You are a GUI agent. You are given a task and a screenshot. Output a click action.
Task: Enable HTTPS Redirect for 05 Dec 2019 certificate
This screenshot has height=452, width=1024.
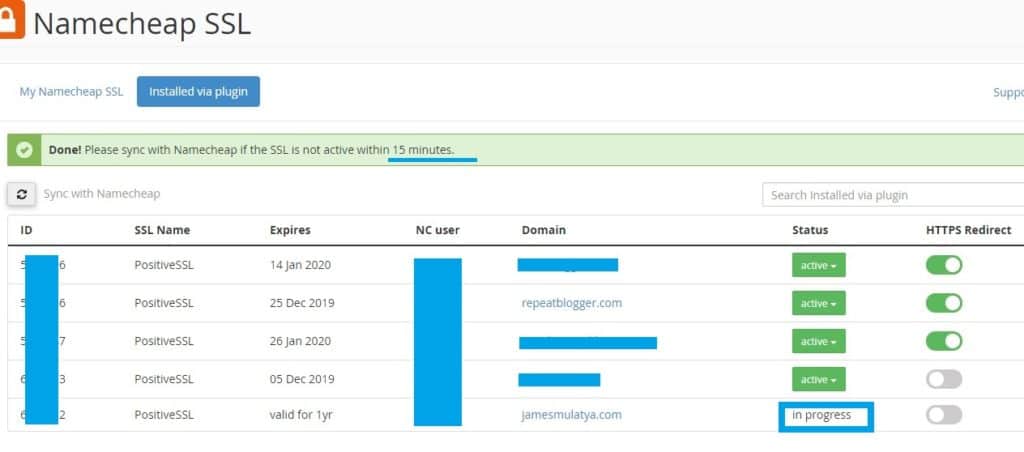[944, 379]
